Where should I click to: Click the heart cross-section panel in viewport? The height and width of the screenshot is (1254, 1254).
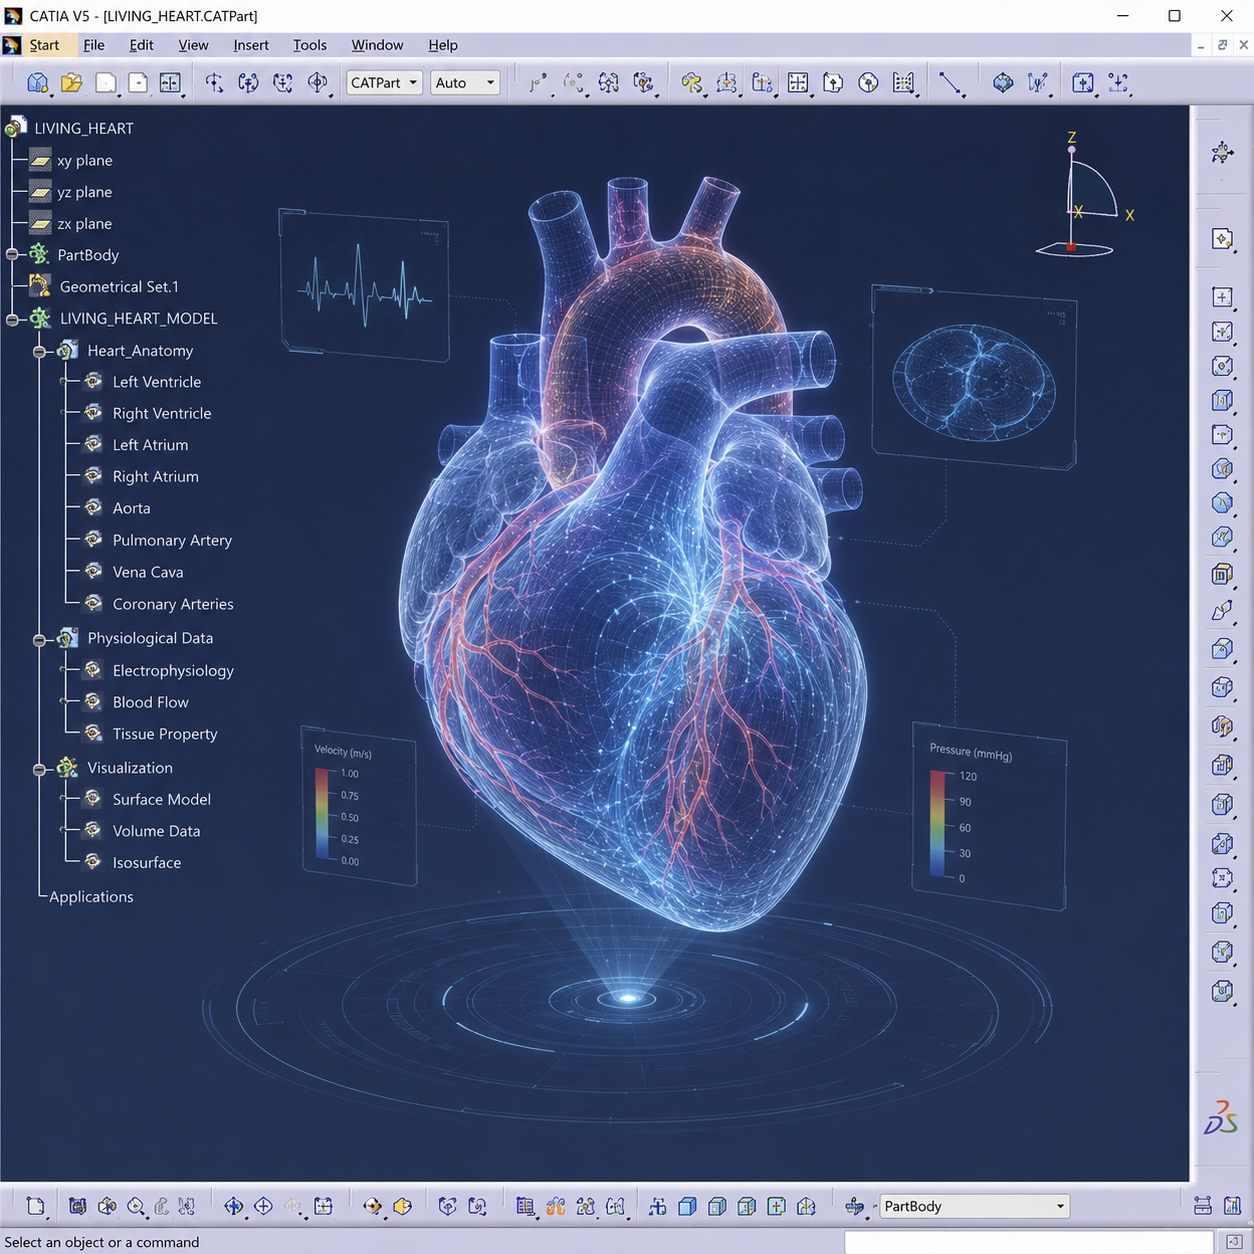point(974,377)
